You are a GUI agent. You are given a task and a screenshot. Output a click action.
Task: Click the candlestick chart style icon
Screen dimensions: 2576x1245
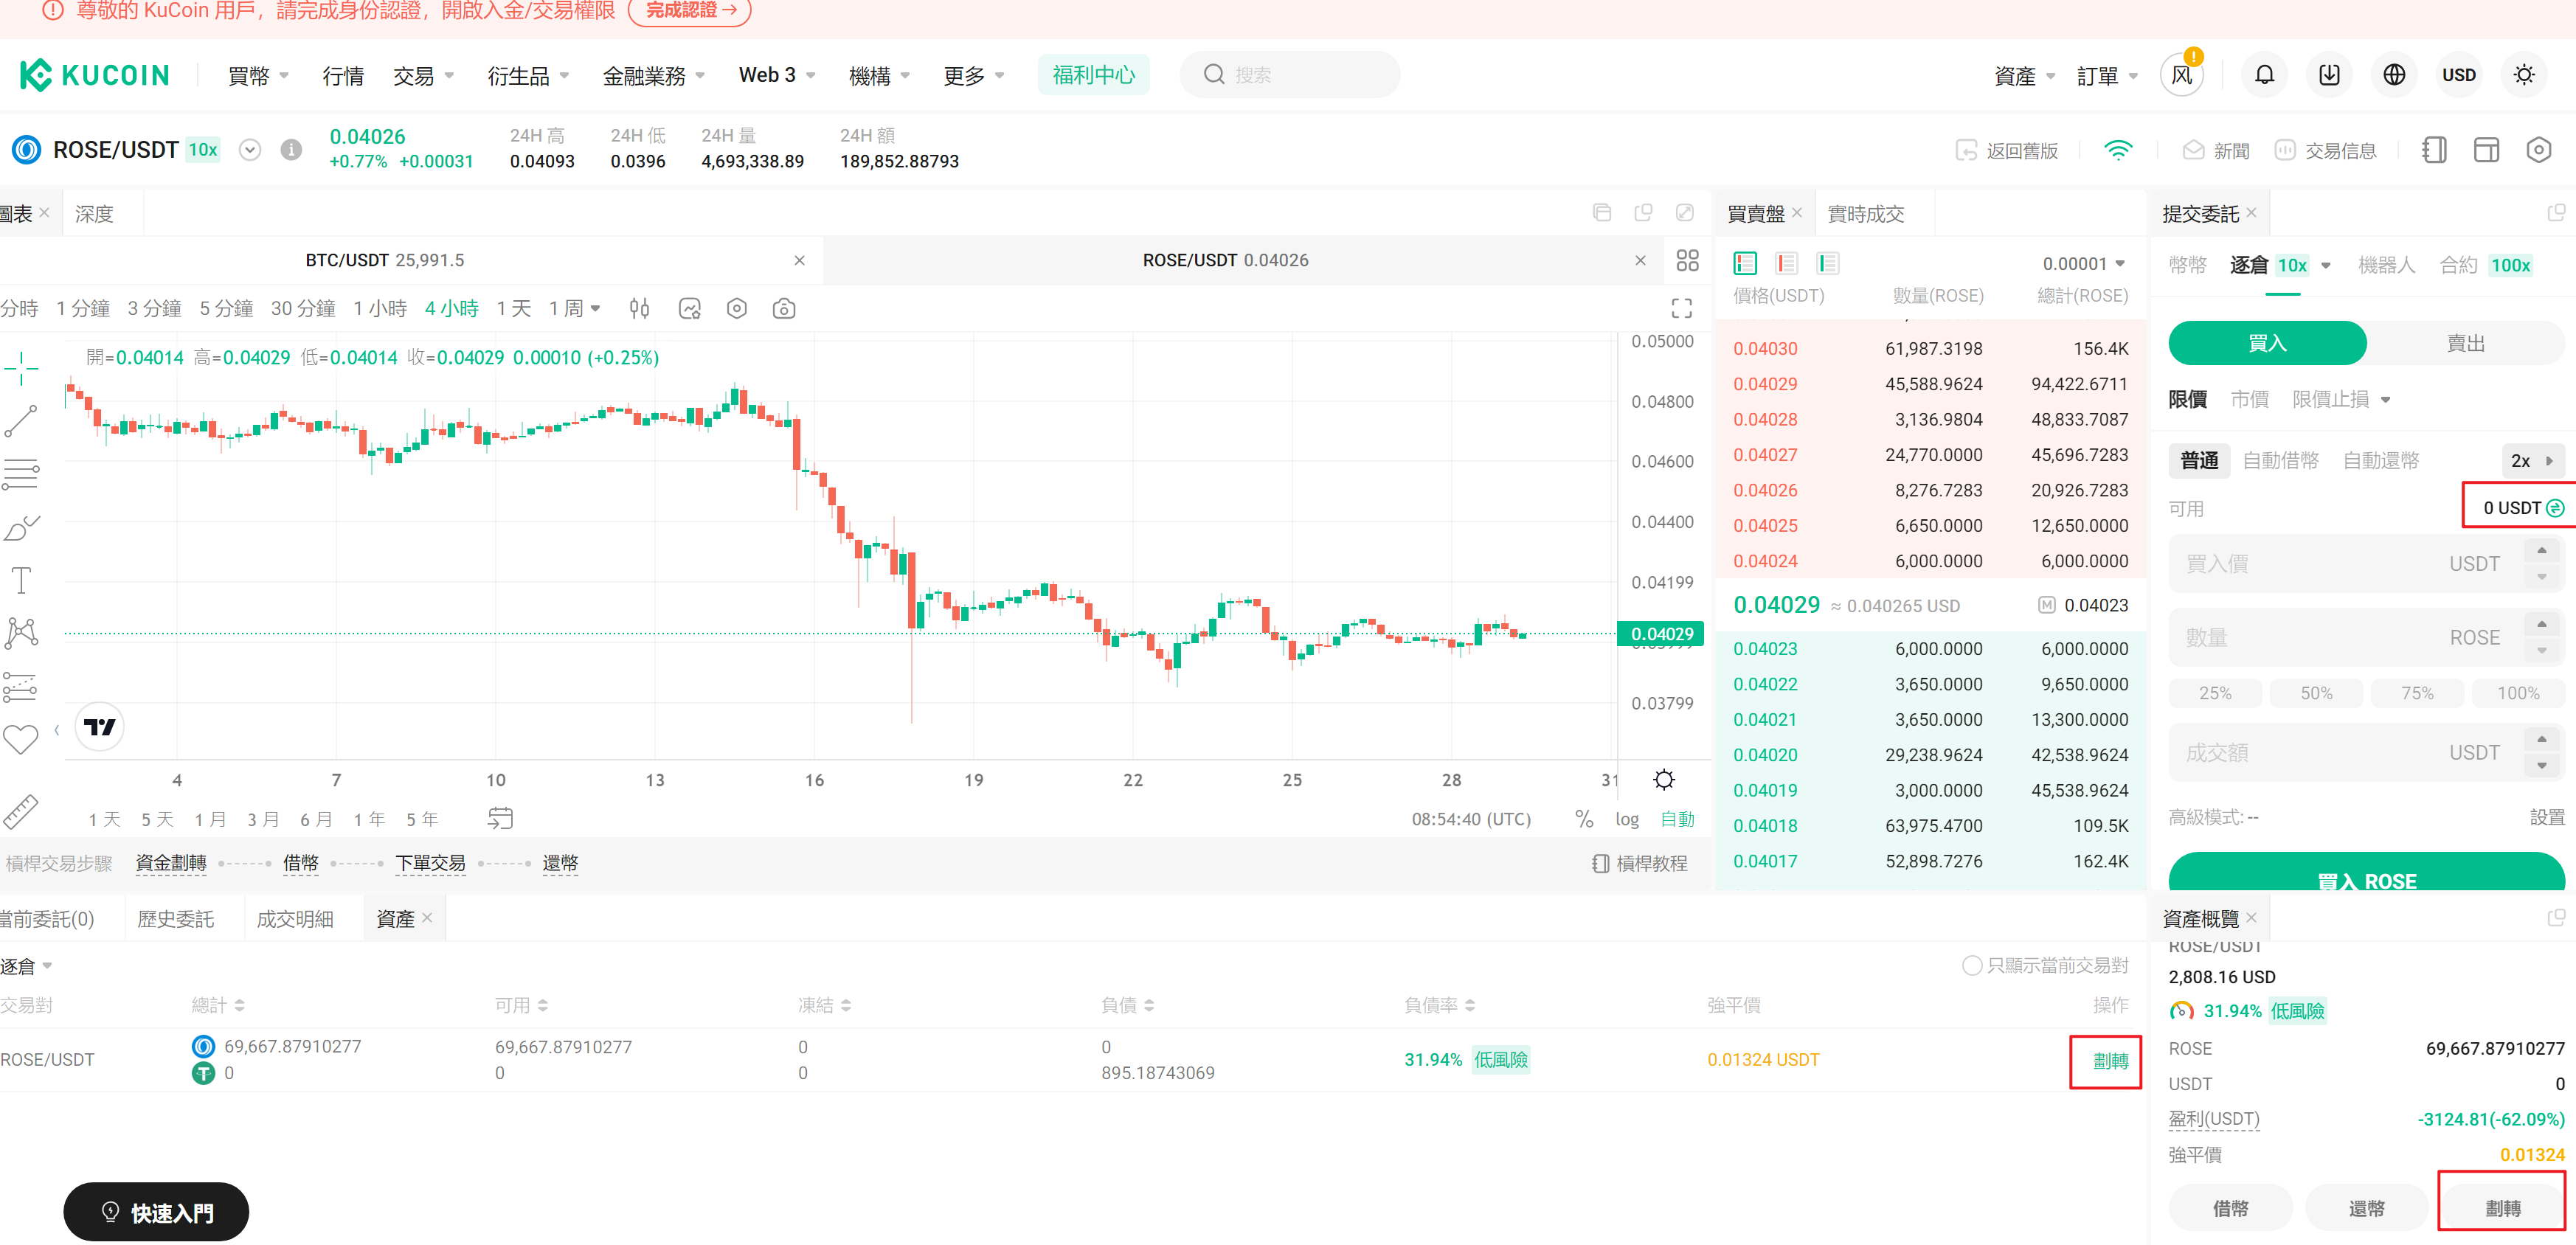(640, 309)
